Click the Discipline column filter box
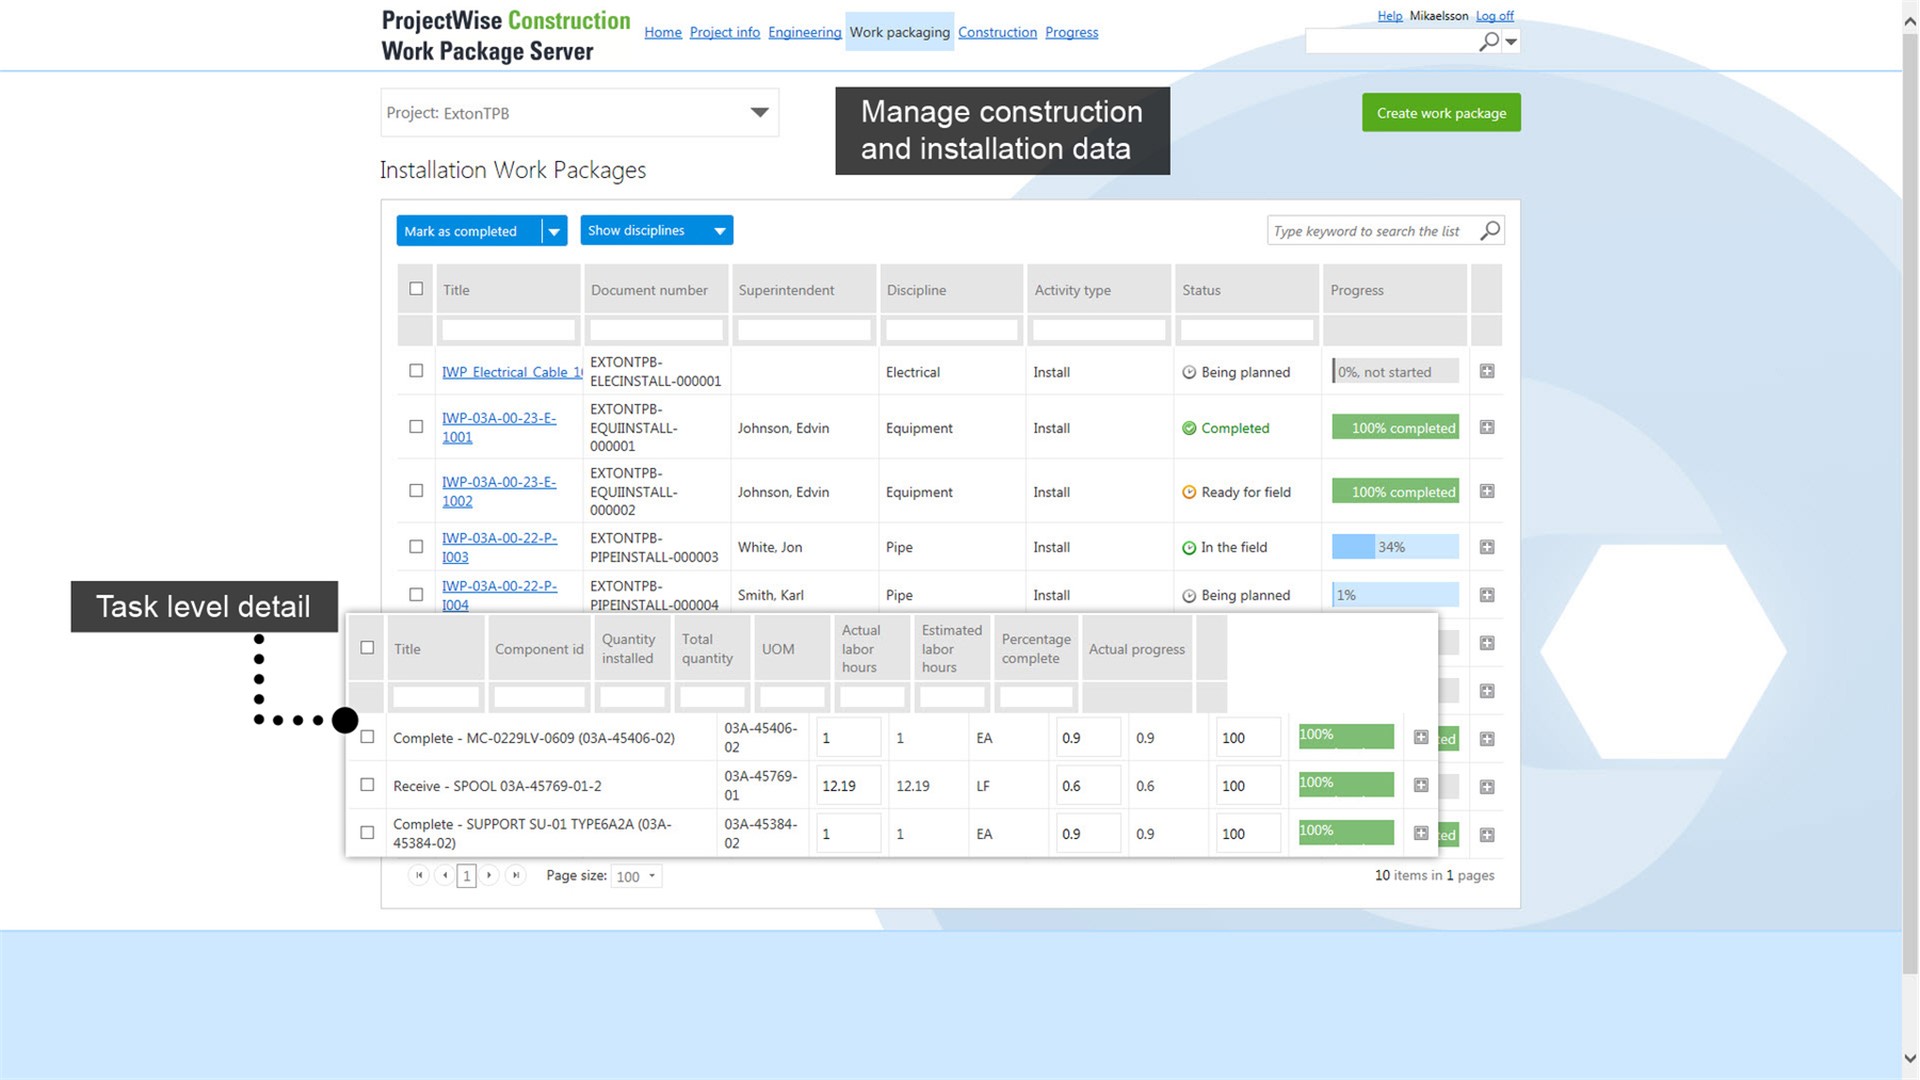The height and width of the screenshot is (1080, 1920). click(x=952, y=330)
